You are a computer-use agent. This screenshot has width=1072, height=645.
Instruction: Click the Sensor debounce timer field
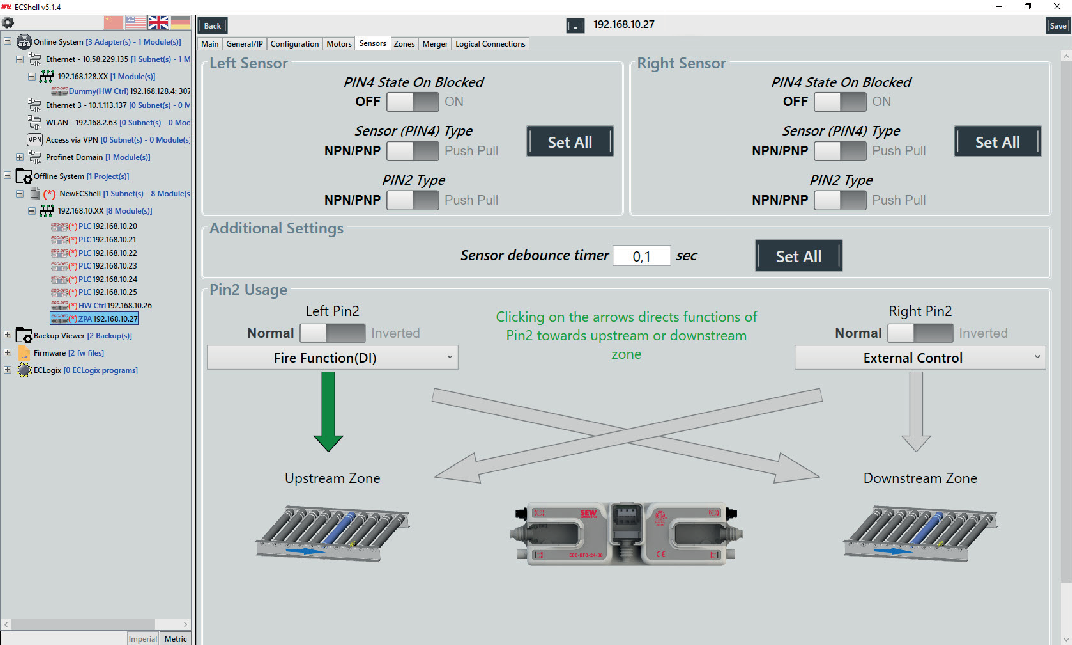click(641, 256)
